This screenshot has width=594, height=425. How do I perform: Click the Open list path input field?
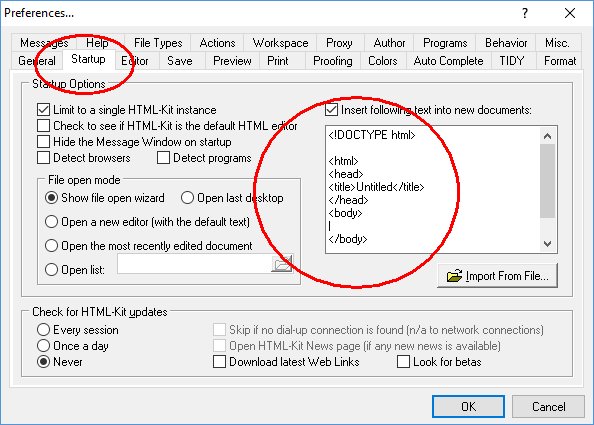point(194,264)
